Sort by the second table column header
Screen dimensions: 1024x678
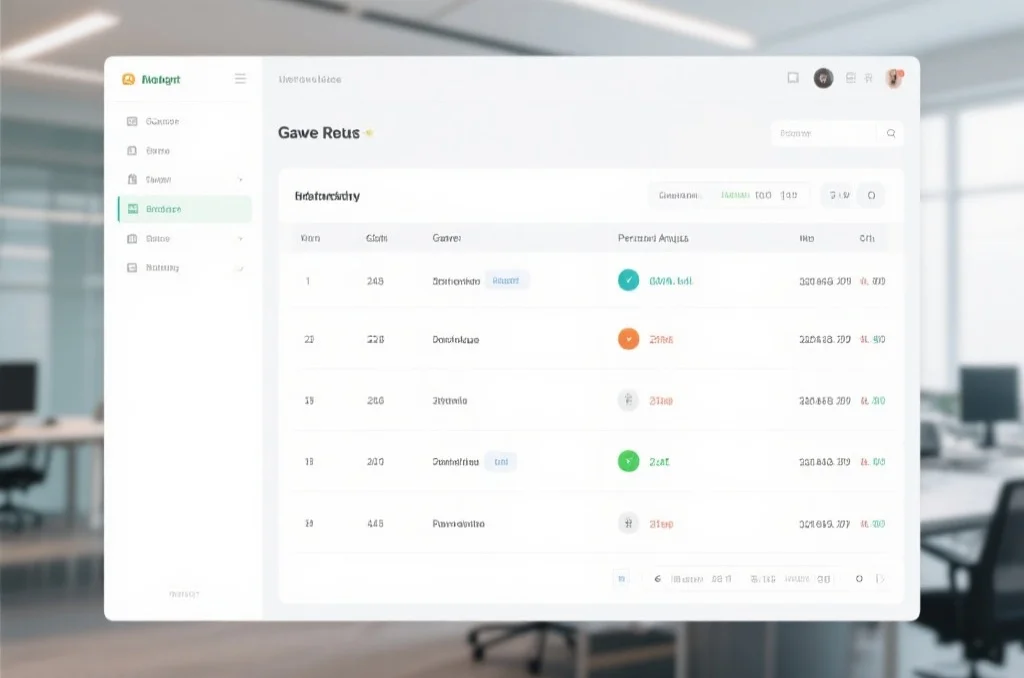click(377, 238)
